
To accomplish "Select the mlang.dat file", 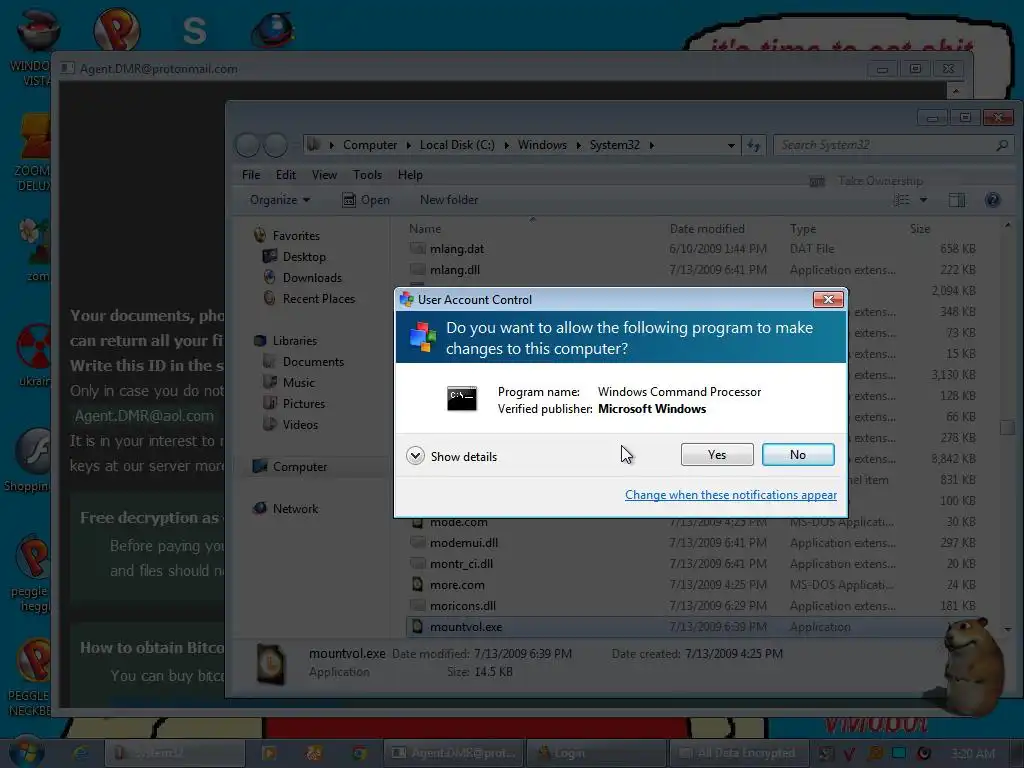I will [457, 249].
